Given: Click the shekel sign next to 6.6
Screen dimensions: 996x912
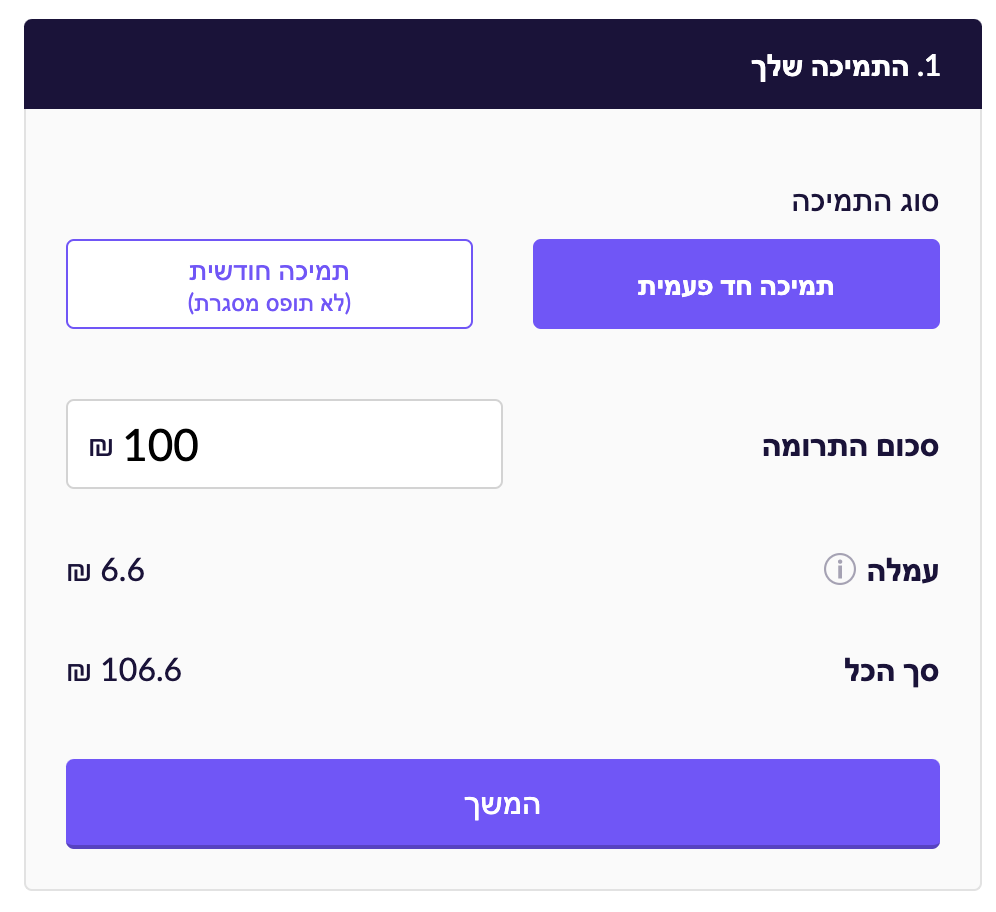Looking at the screenshot, I should (x=78, y=572).
